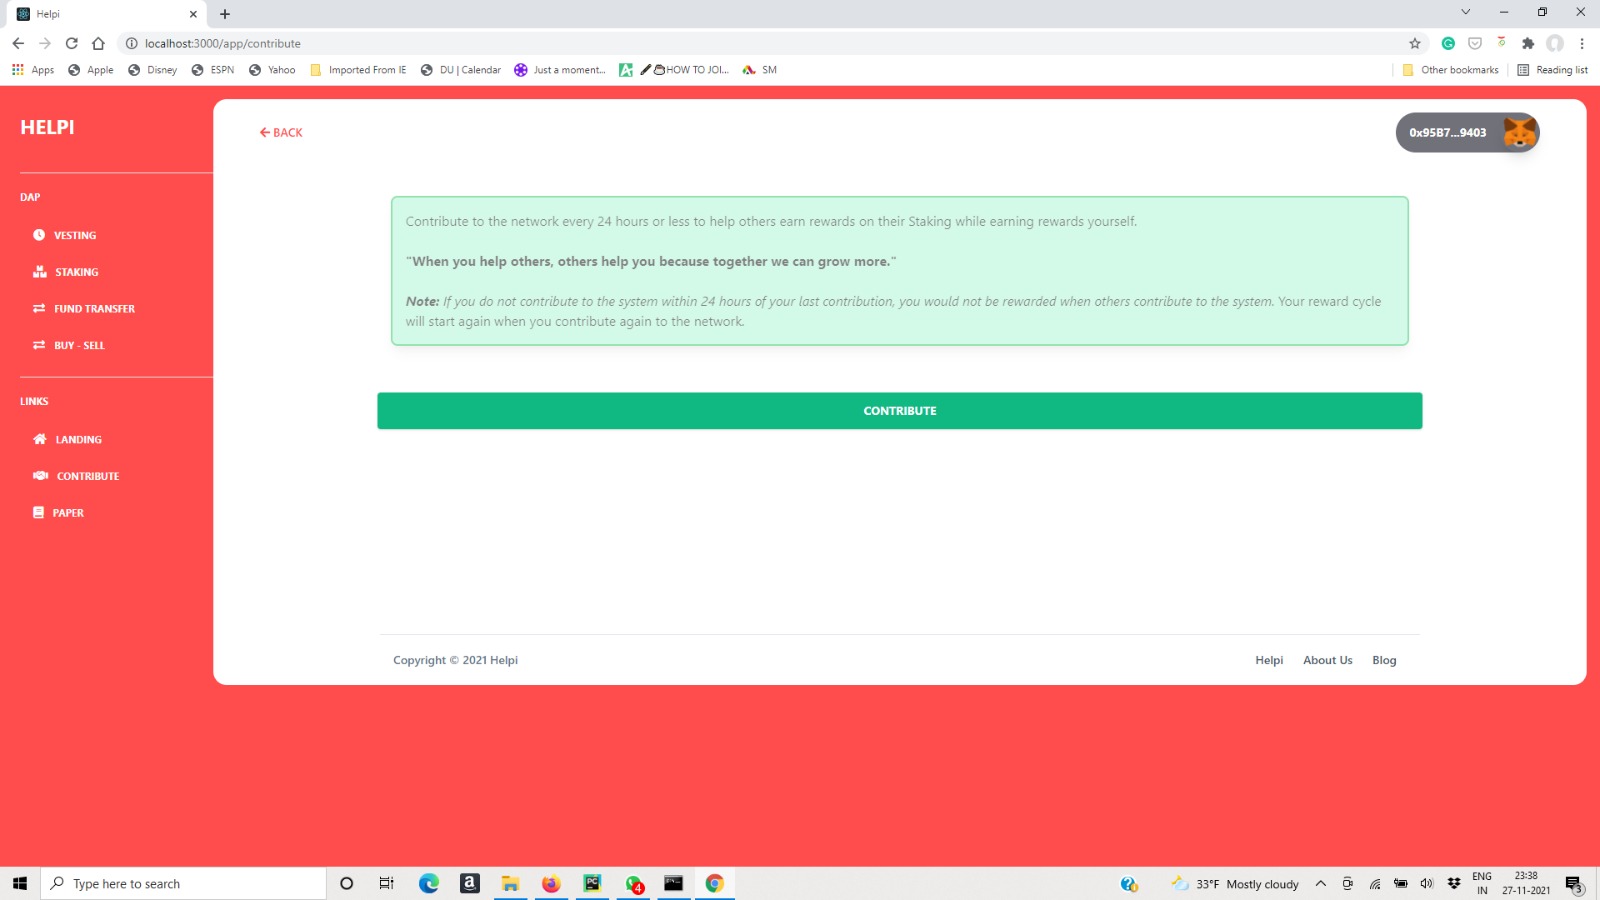Open the Helpi footer link
The height and width of the screenshot is (900, 1600).
tap(1269, 660)
